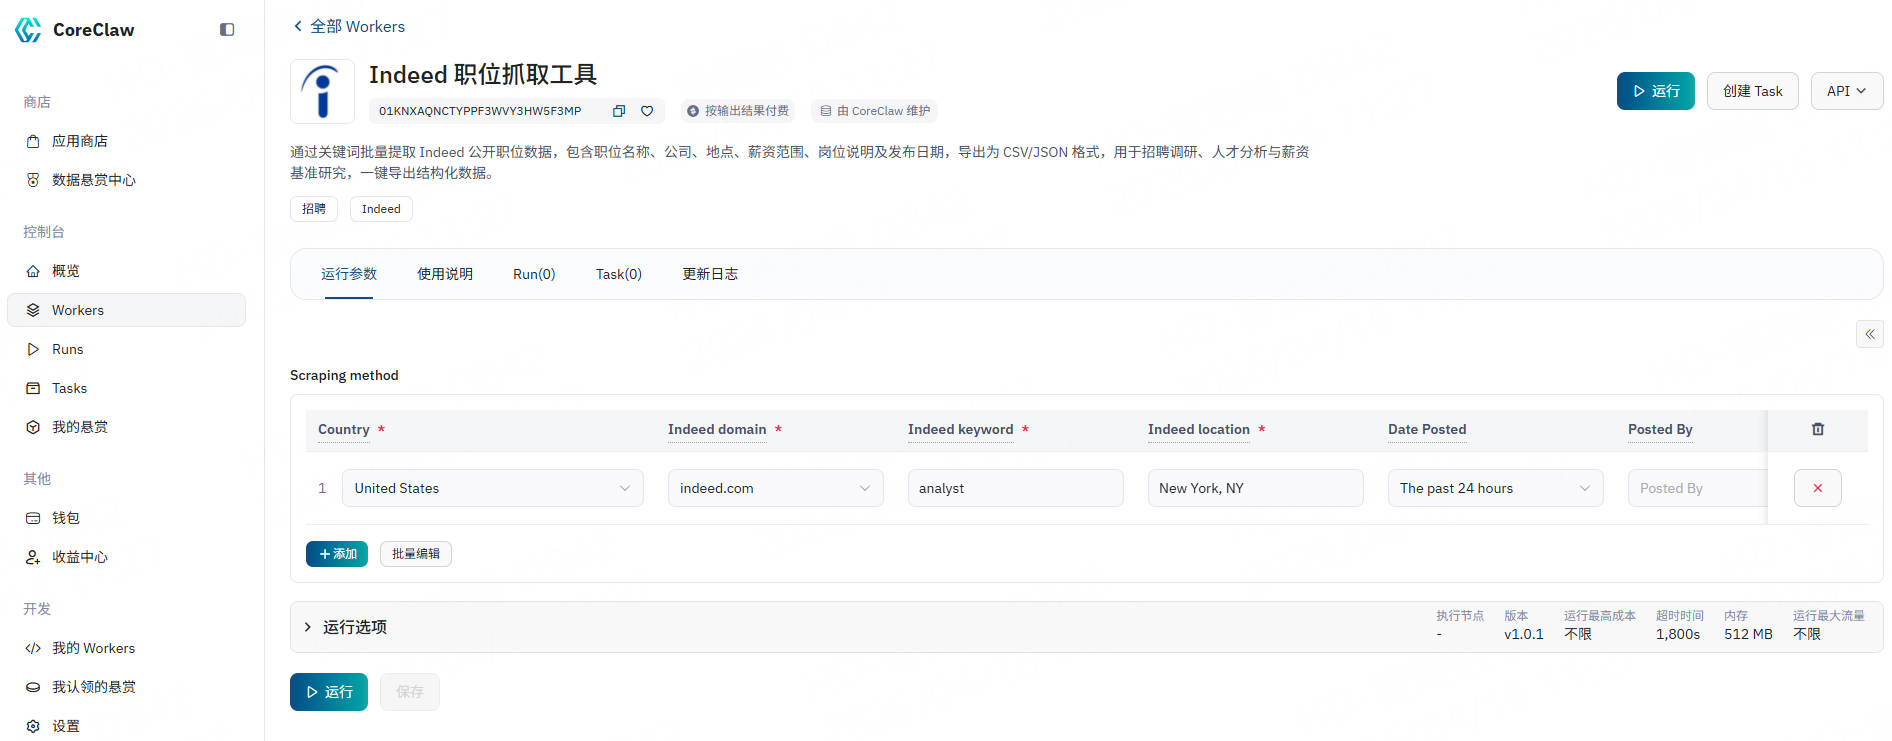Click 批量编辑 button

click(x=415, y=554)
